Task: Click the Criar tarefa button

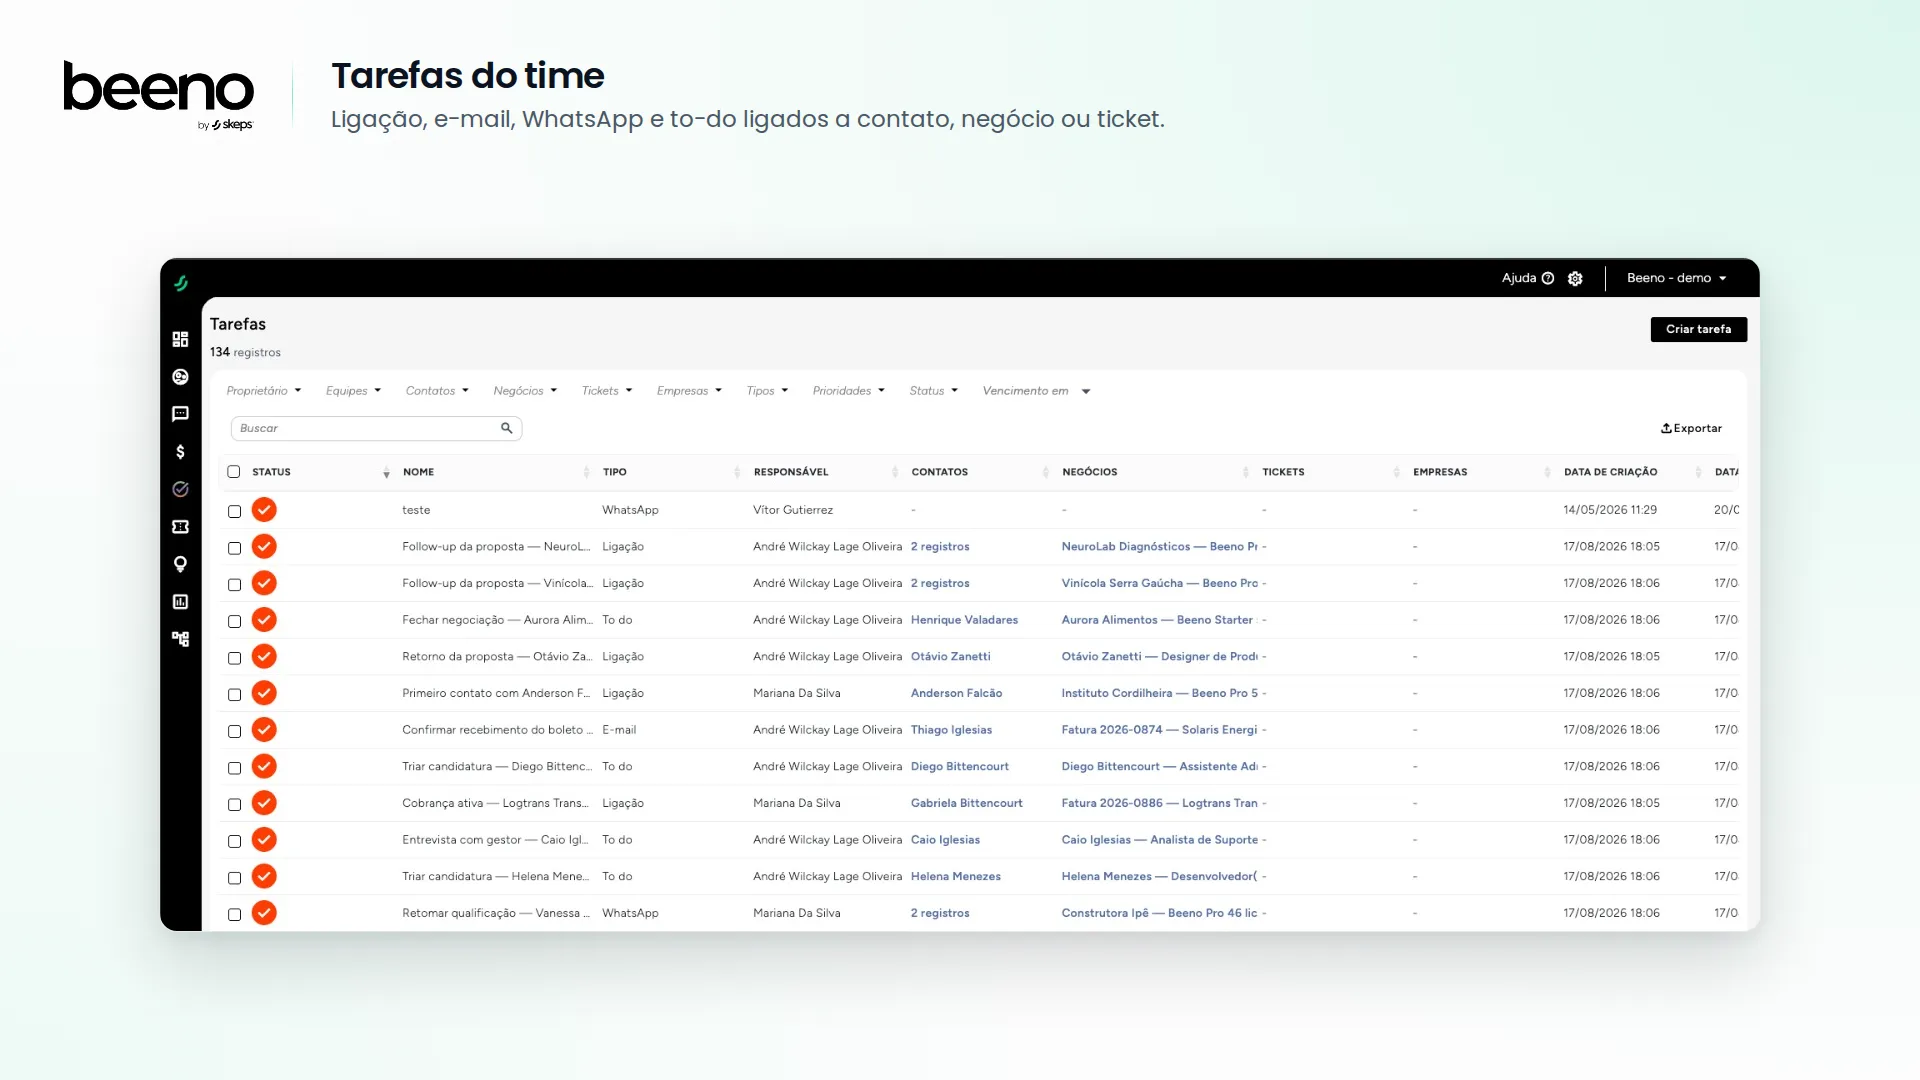Action: (1699, 329)
